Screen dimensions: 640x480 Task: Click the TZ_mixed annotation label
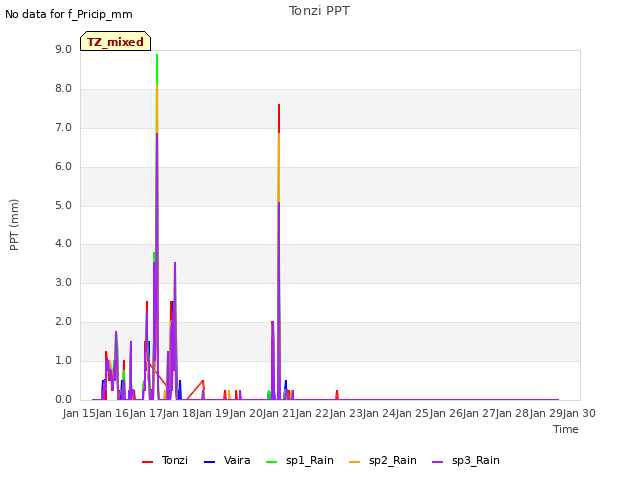tap(116, 41)
